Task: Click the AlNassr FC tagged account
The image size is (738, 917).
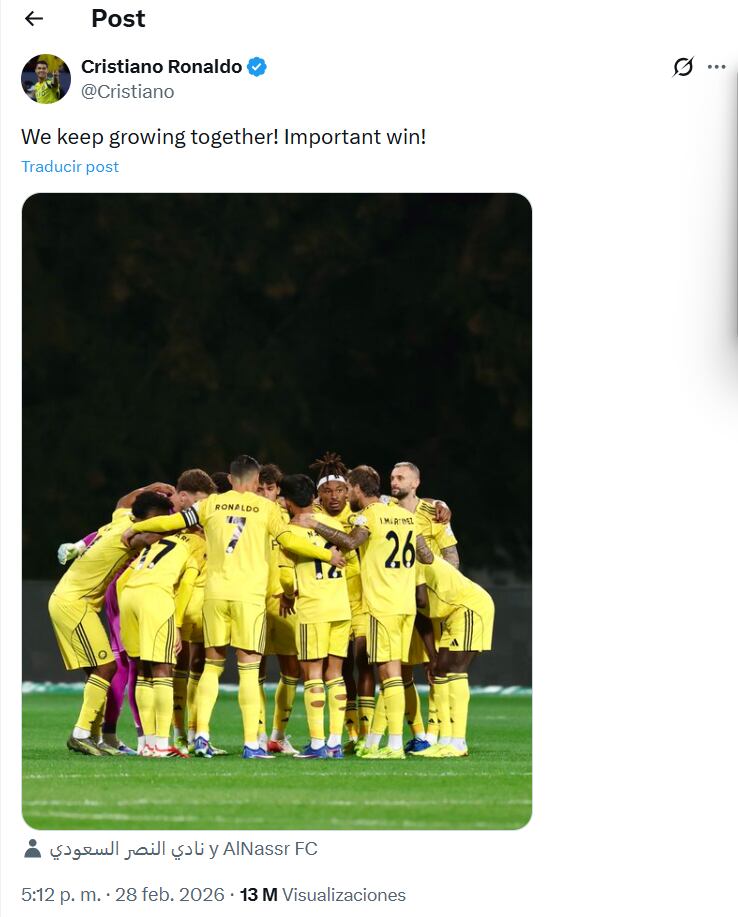Action: [x=270, y=849]
